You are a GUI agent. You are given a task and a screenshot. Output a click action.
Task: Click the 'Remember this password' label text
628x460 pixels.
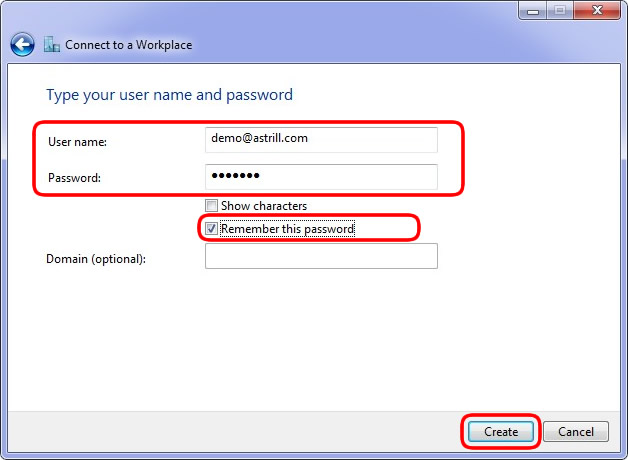(x=288, y=229)
